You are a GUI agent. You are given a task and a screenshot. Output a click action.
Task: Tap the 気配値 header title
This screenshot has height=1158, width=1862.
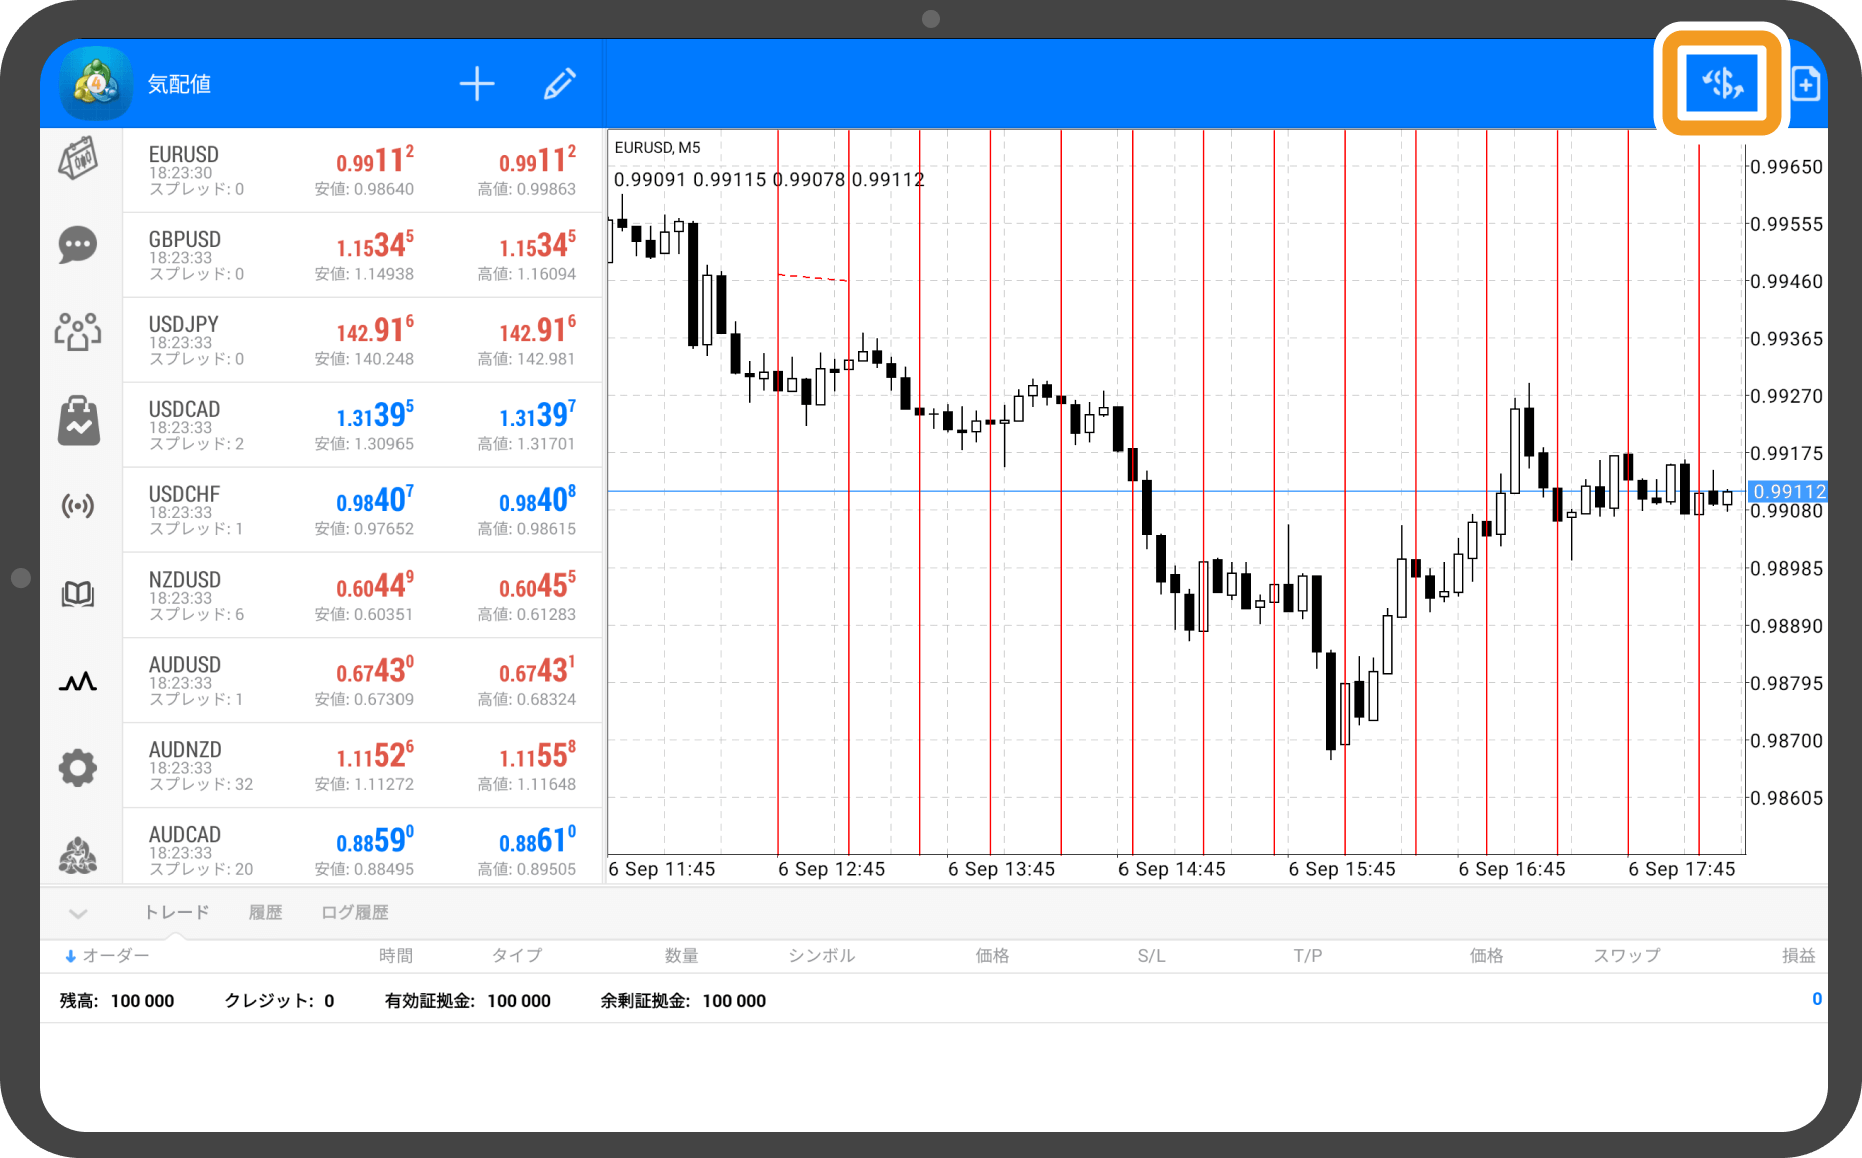pyautogui.click(x=180, y=84)
